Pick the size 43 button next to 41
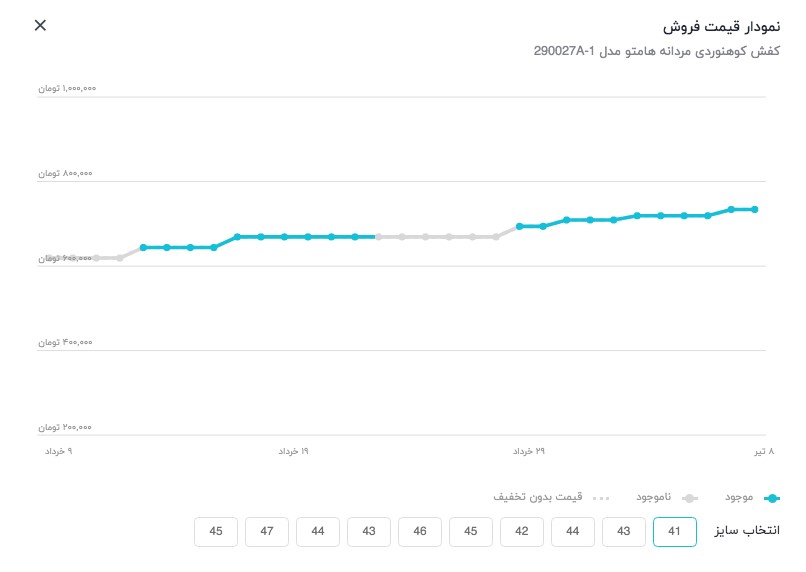 coord(624,532)
